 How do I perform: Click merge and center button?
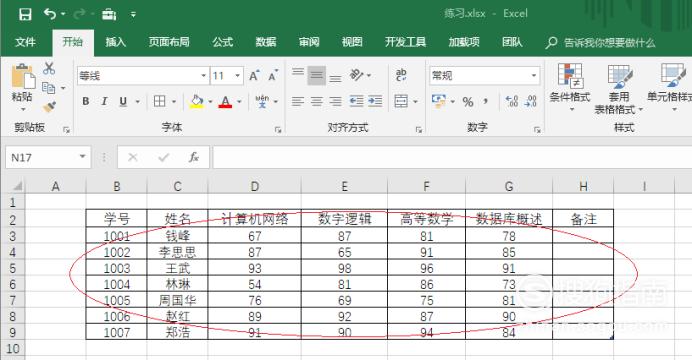click(x=401, y=101)
